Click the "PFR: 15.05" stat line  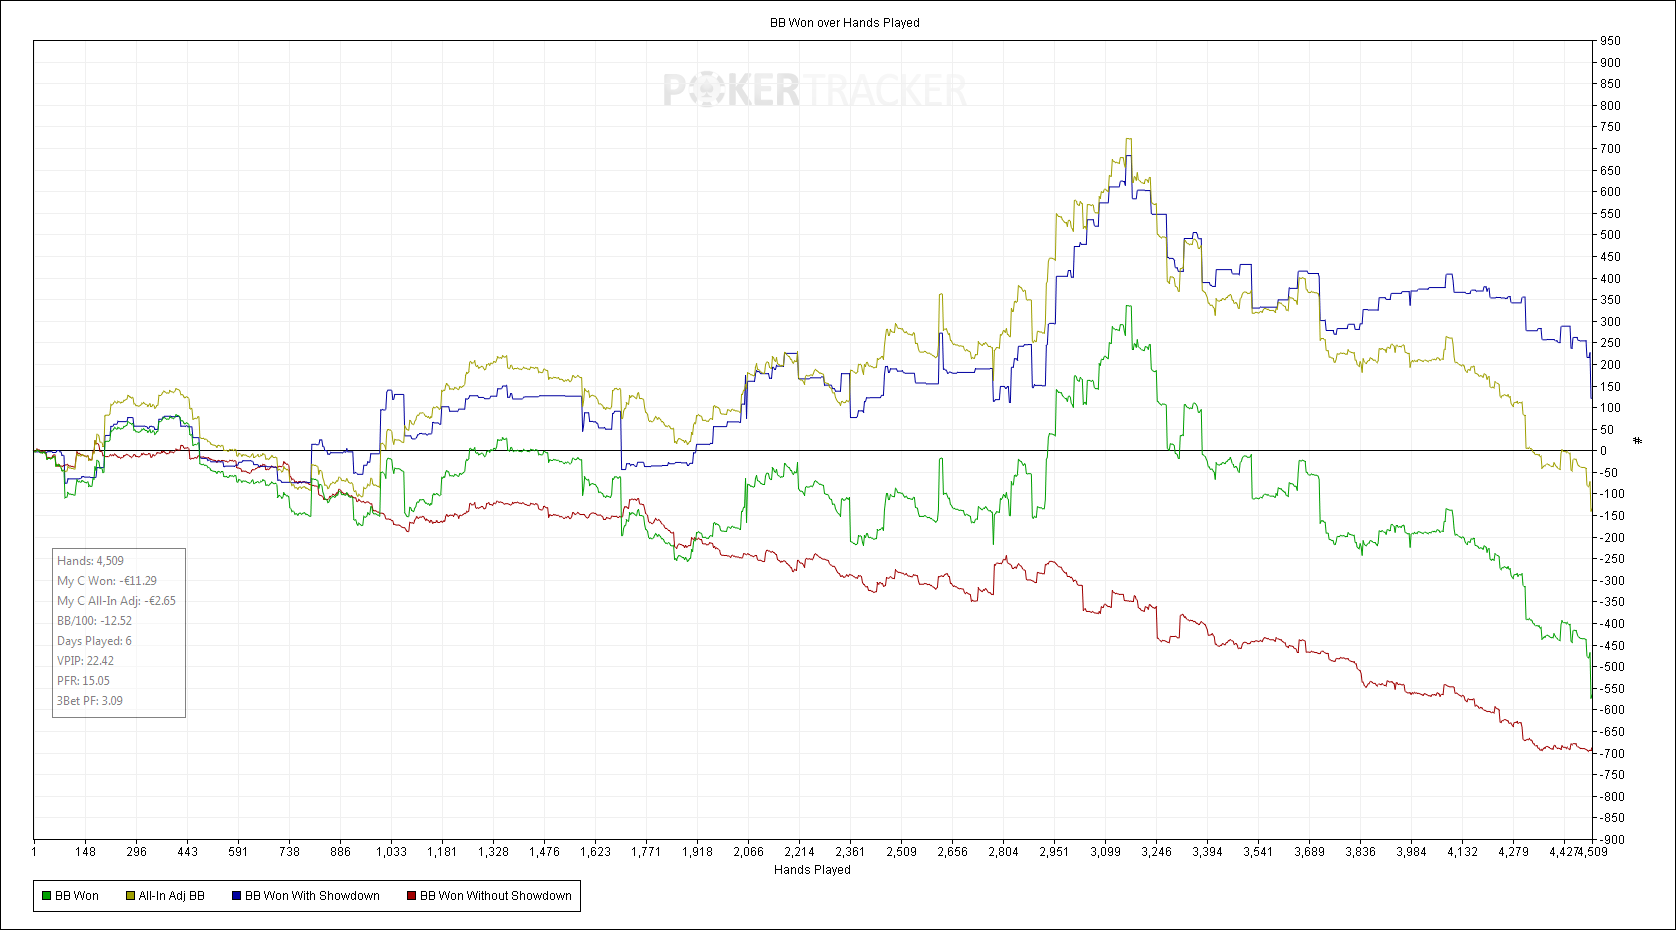tap(83, 681)
